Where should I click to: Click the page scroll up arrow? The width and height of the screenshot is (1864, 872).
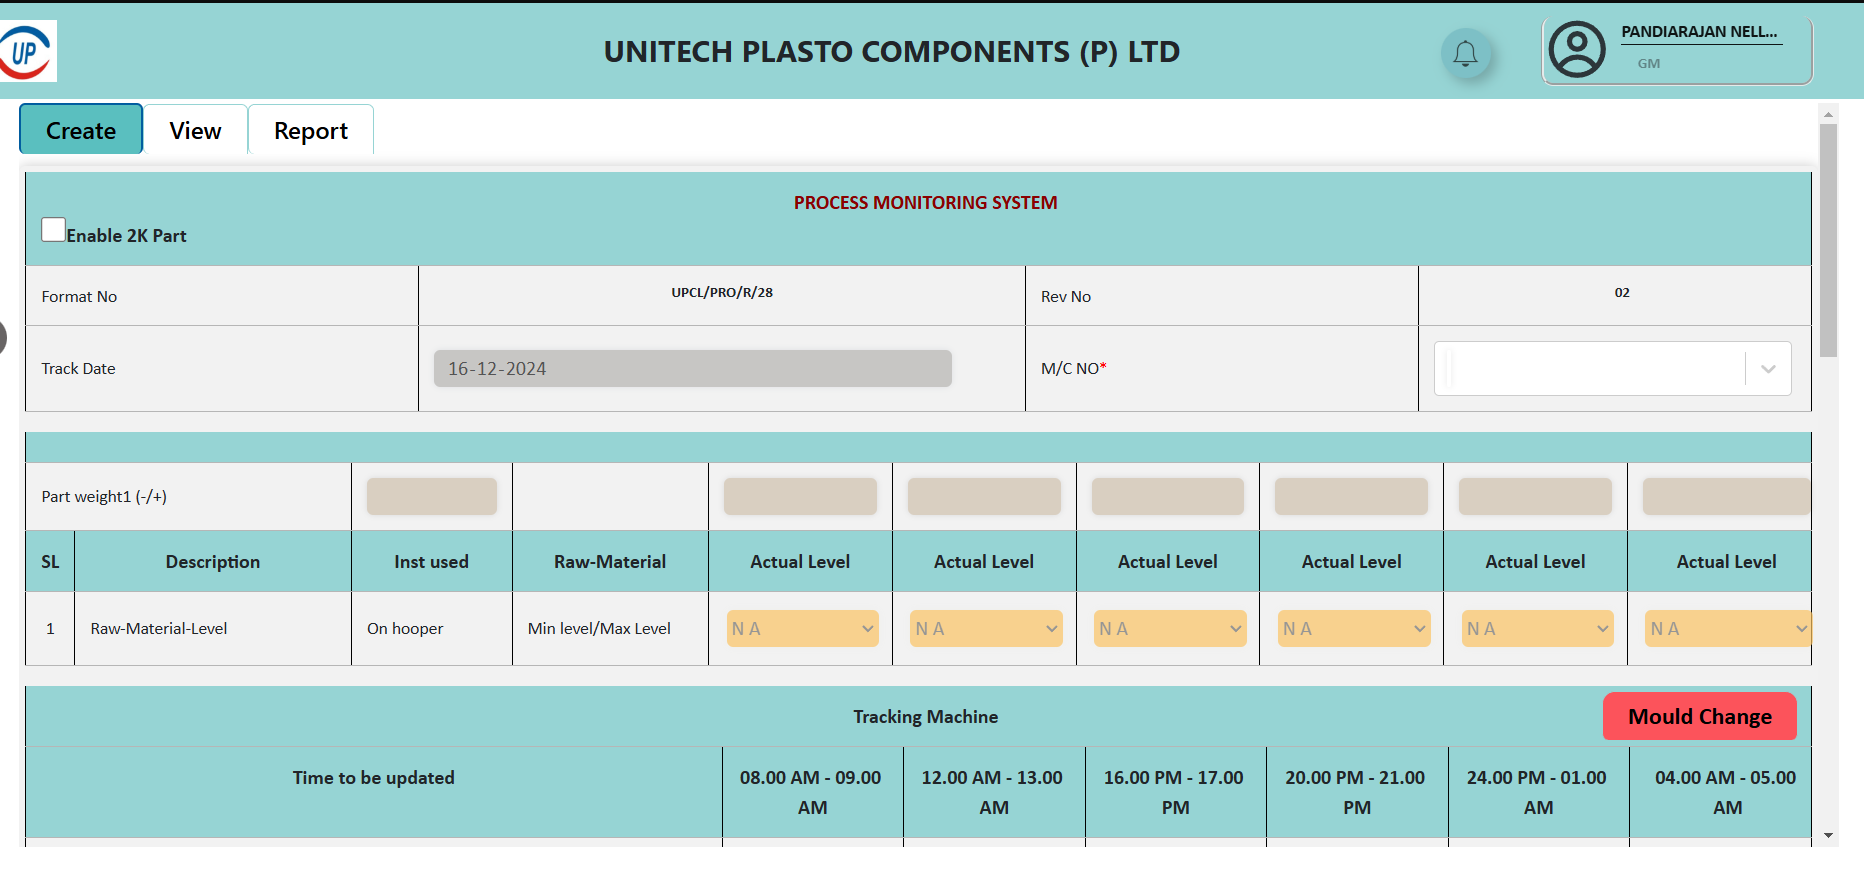coord(1828,115)
